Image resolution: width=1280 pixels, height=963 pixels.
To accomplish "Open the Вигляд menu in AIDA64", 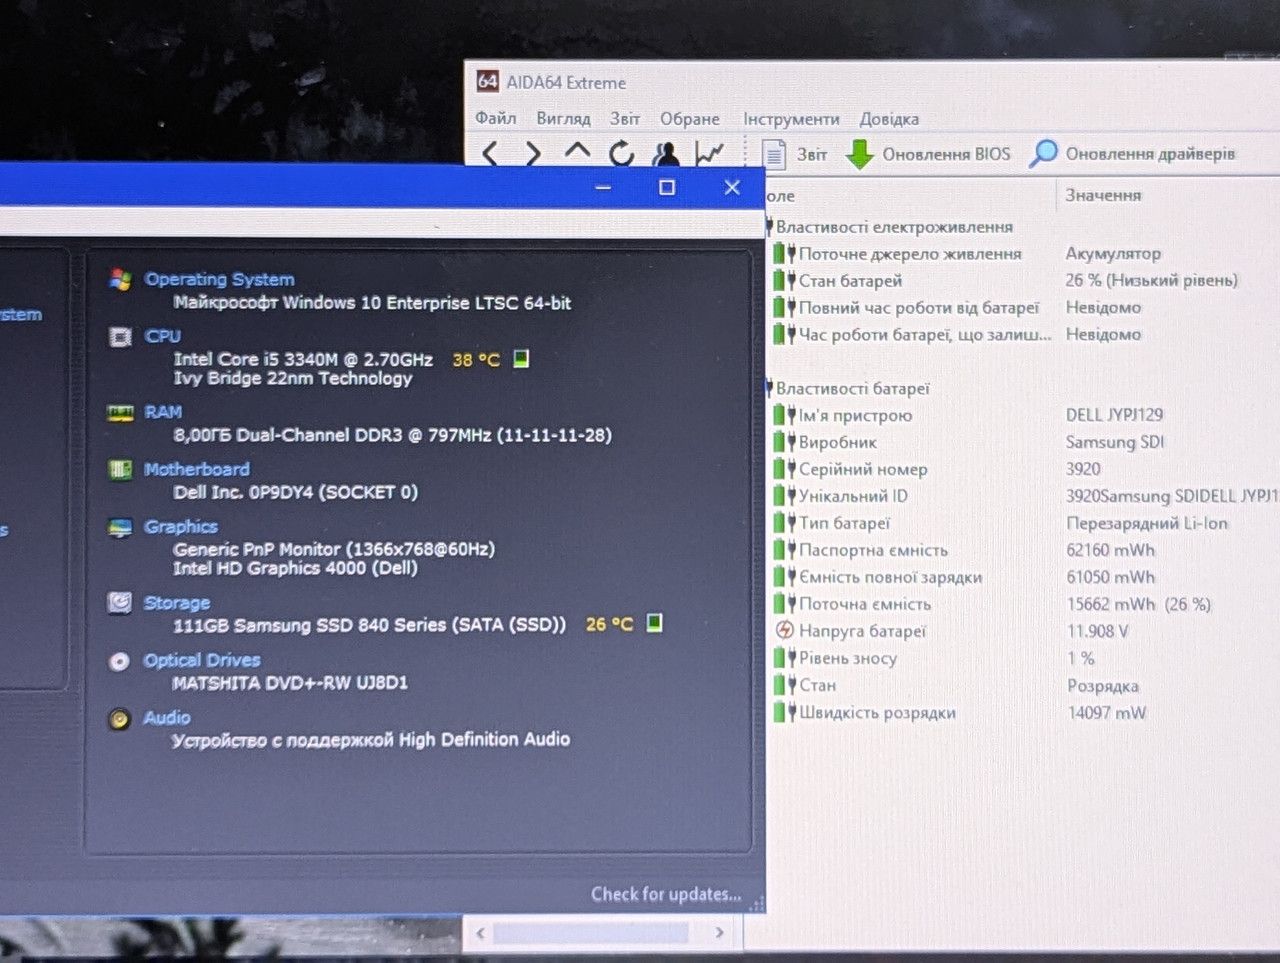I will coord(563,118).
